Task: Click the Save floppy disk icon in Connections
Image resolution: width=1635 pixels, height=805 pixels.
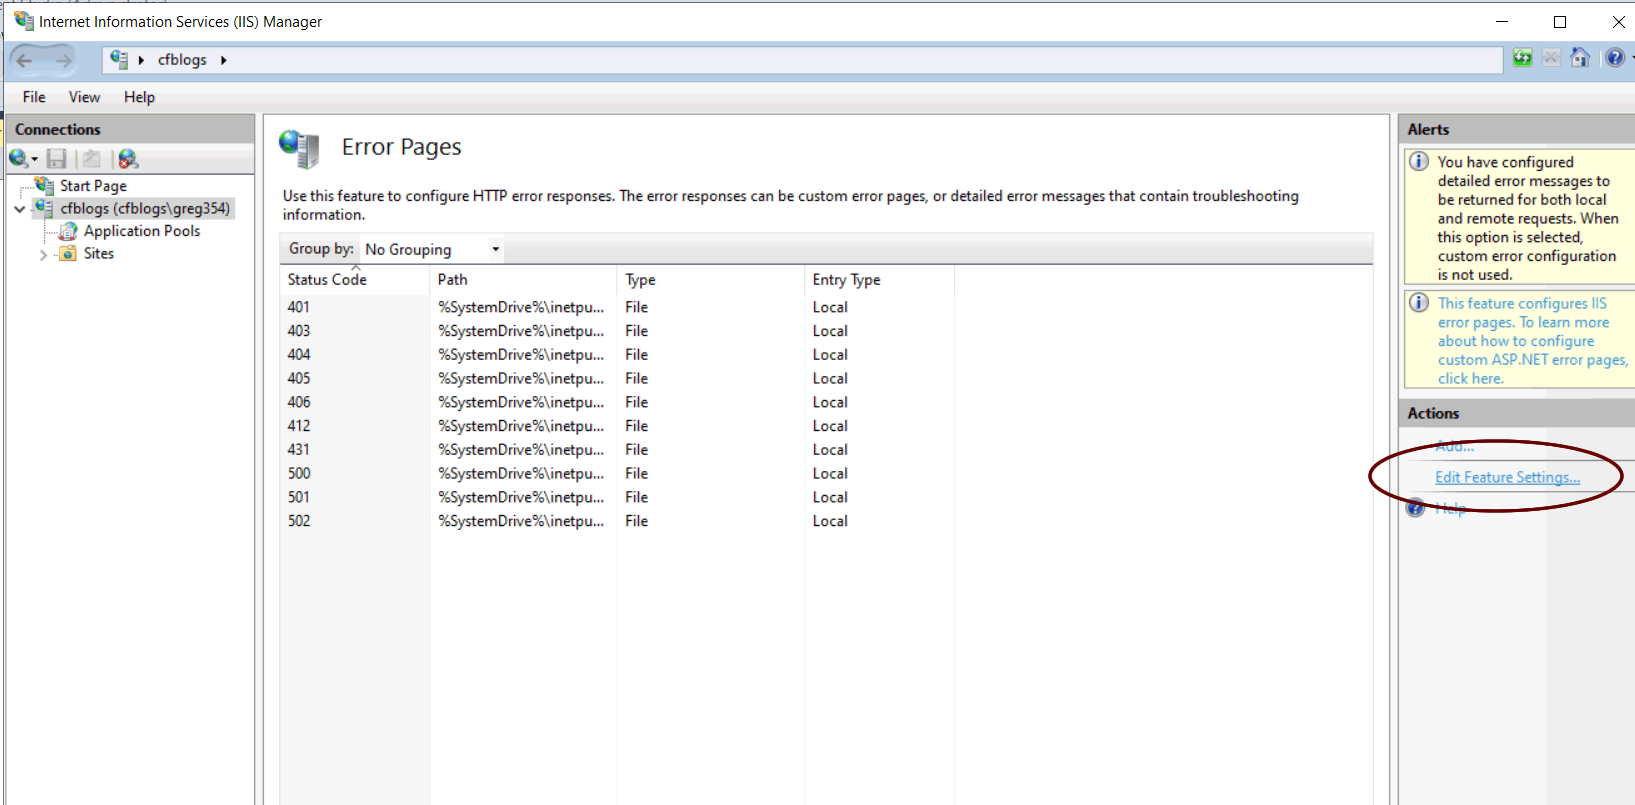Action: click(x=57, y=158)
